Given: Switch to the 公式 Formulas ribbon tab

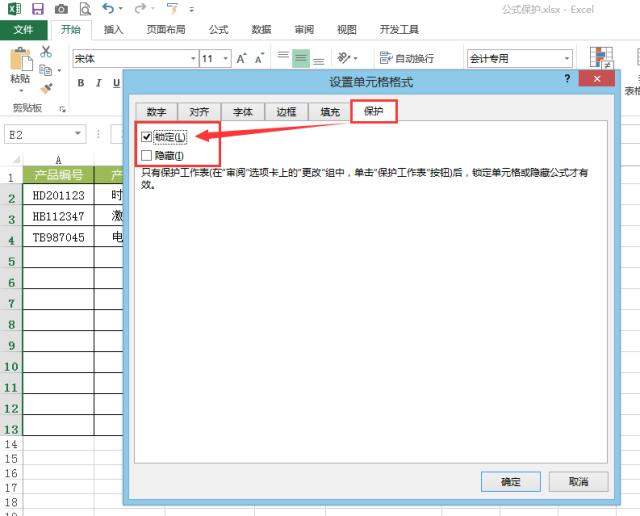Looking at the screenshot, I should coord(218,30).
